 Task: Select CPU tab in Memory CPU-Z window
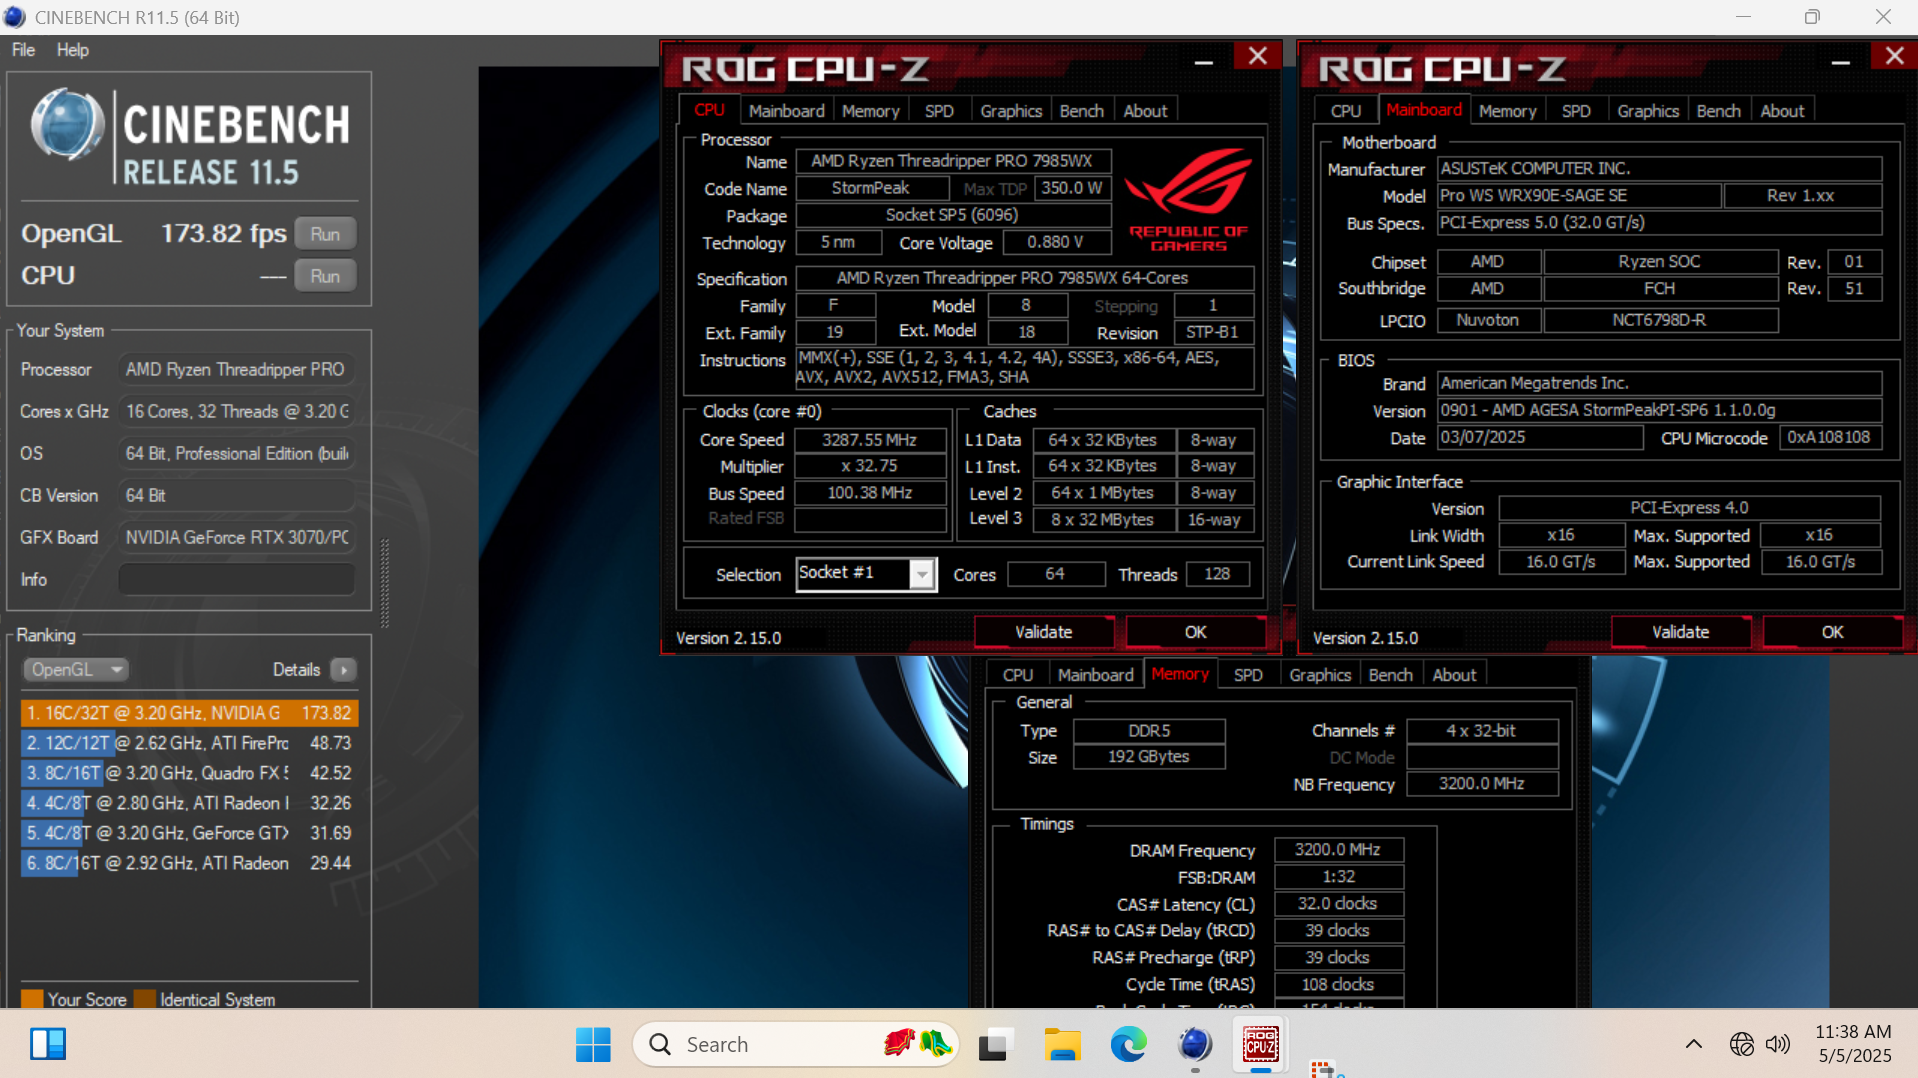[x=1017, y=675]
